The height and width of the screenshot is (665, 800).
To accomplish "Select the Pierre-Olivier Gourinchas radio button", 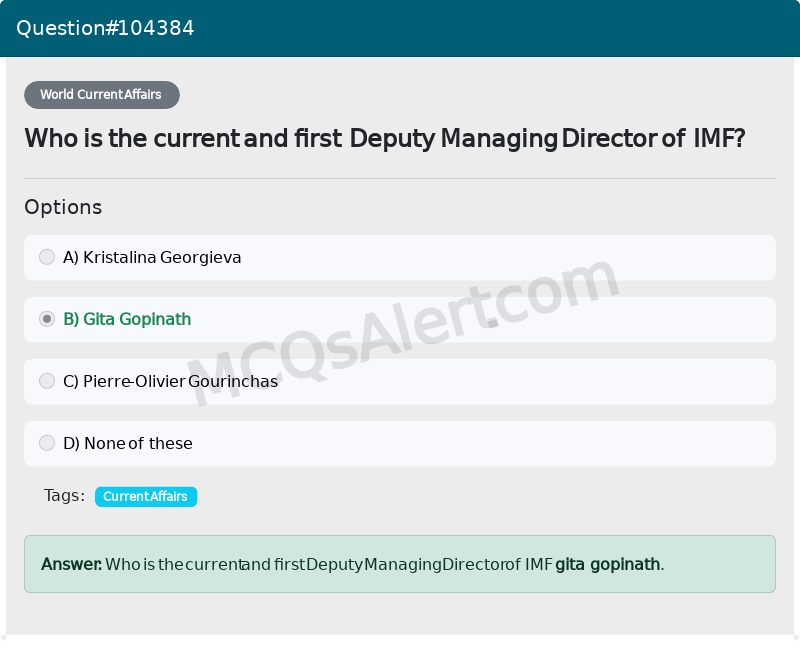I will (47, 381).
